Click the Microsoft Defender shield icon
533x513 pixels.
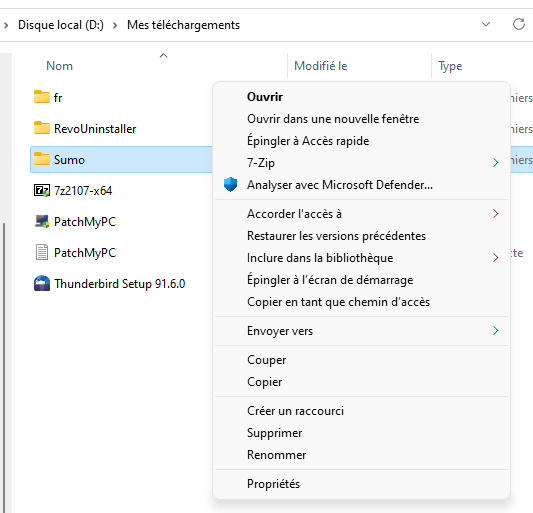[x=230, y=185]
